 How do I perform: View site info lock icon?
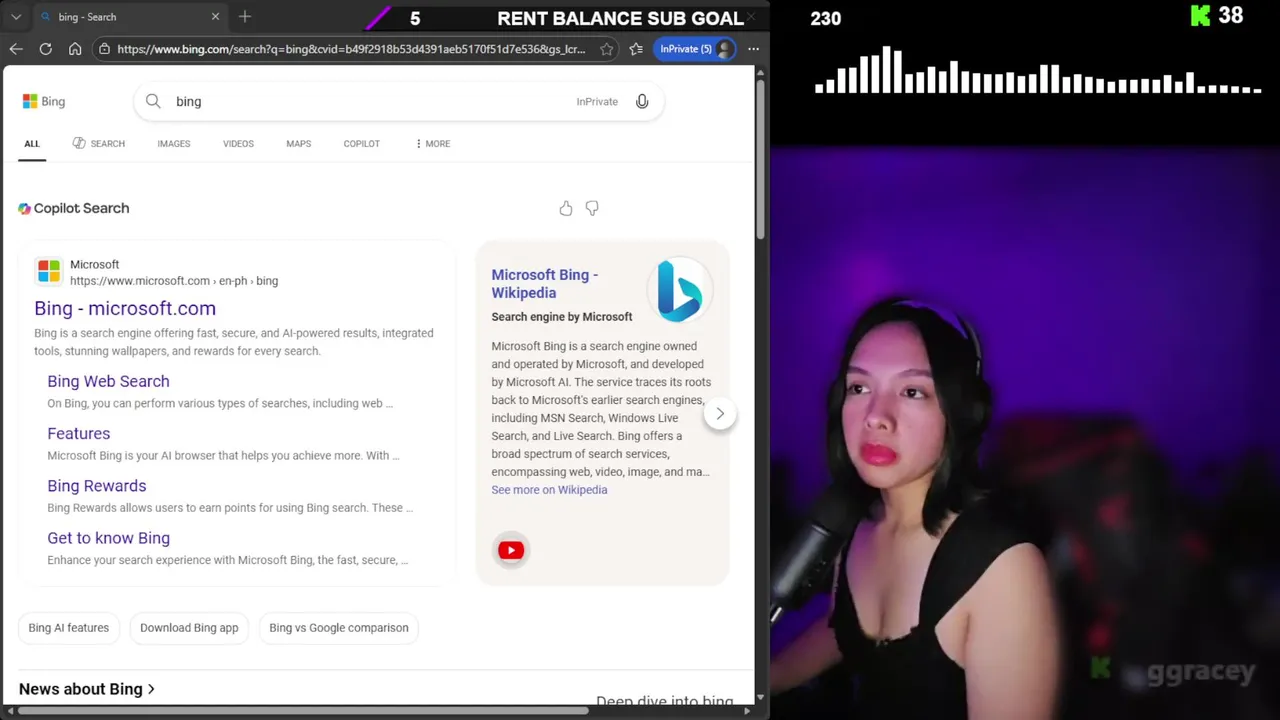[x=104, y=49]
